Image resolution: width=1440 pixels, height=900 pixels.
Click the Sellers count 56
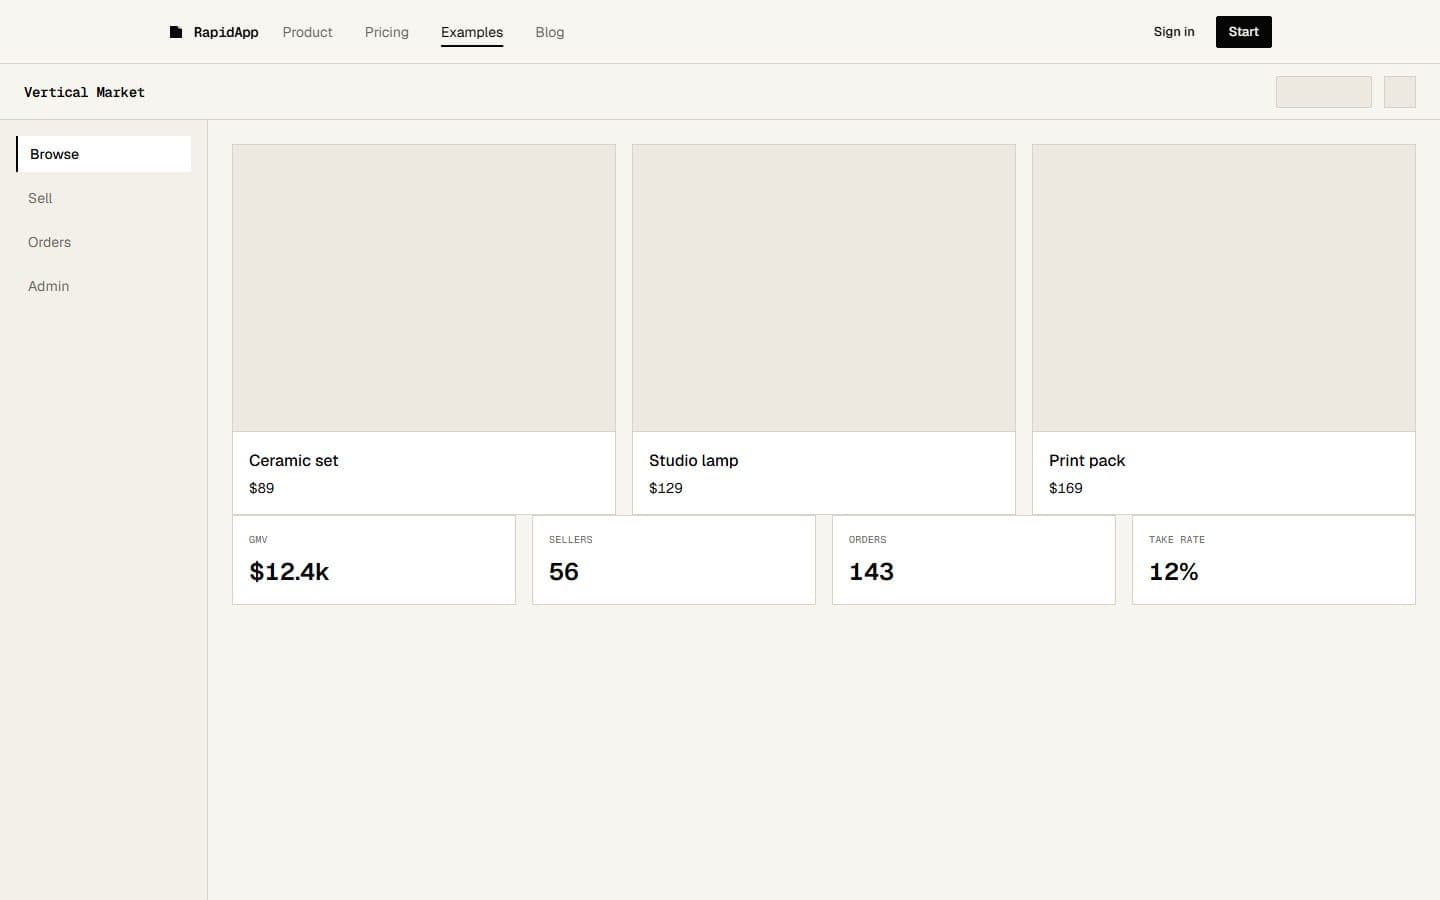[x=564, y=572]
